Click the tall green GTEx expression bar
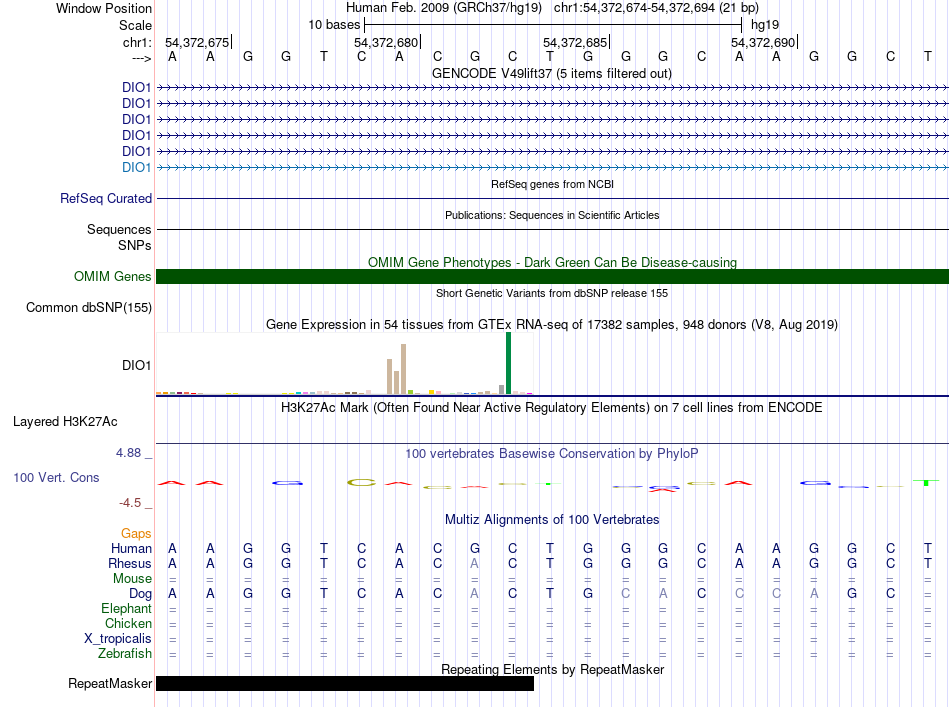This screenshot has height=707, width=950. click(x=508, y=363)
